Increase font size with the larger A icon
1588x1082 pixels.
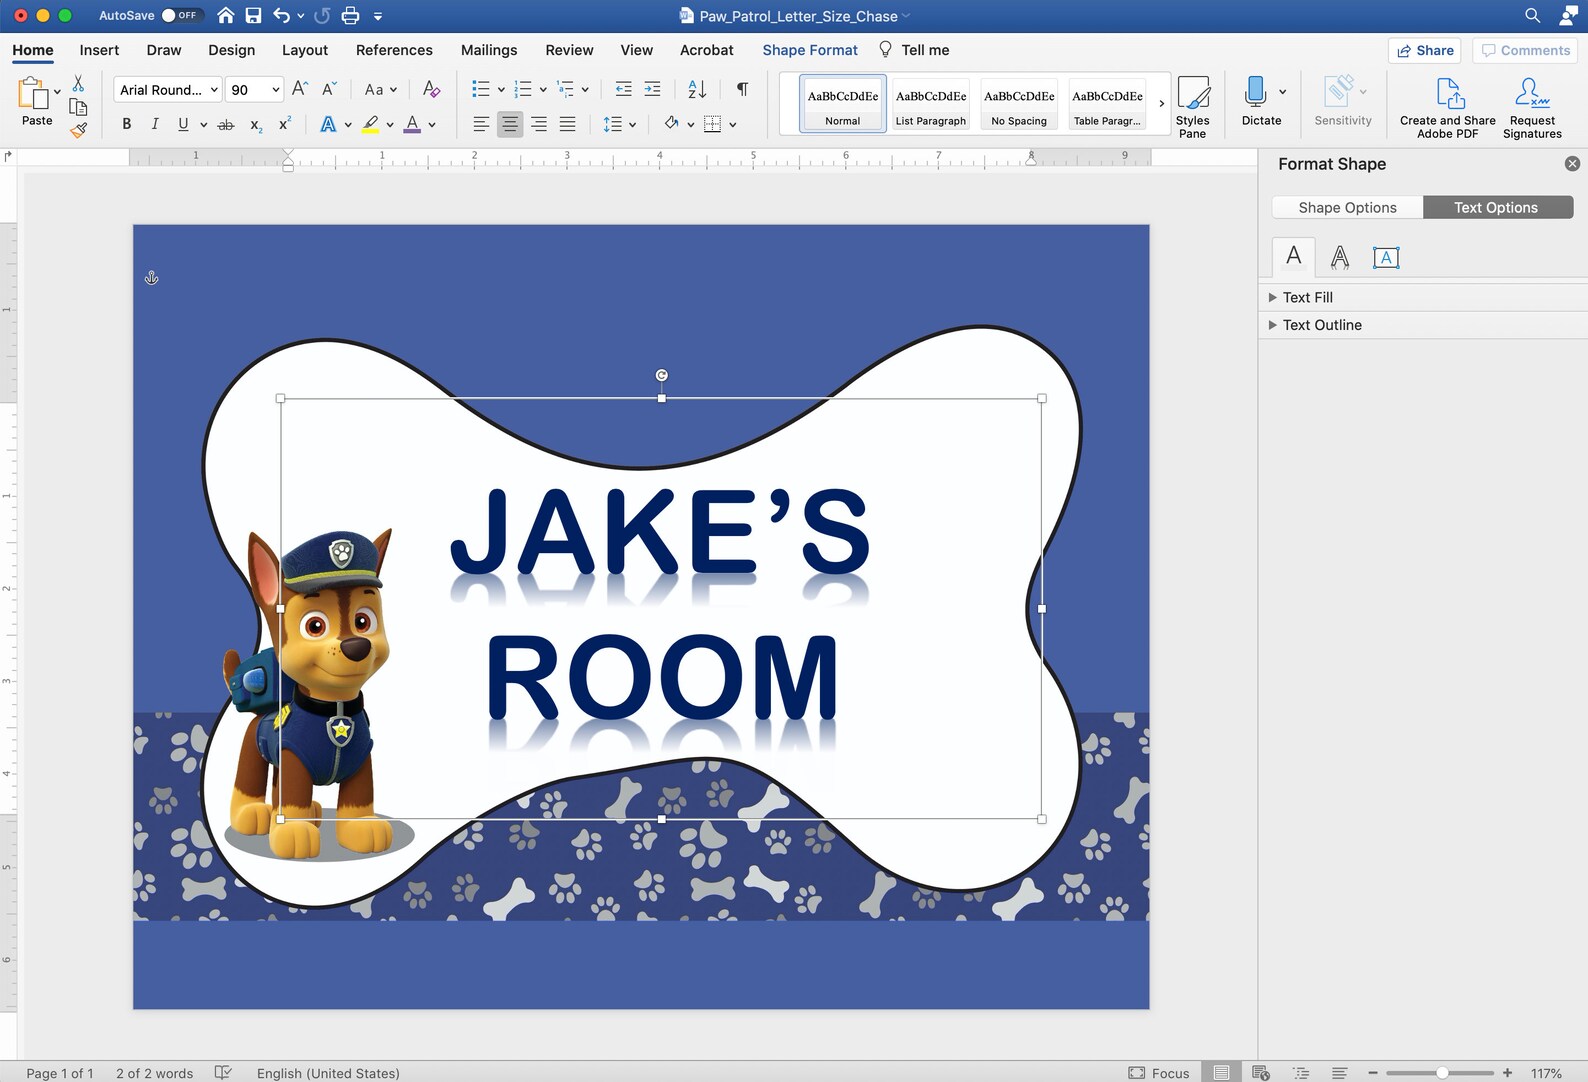coord(299,89)
